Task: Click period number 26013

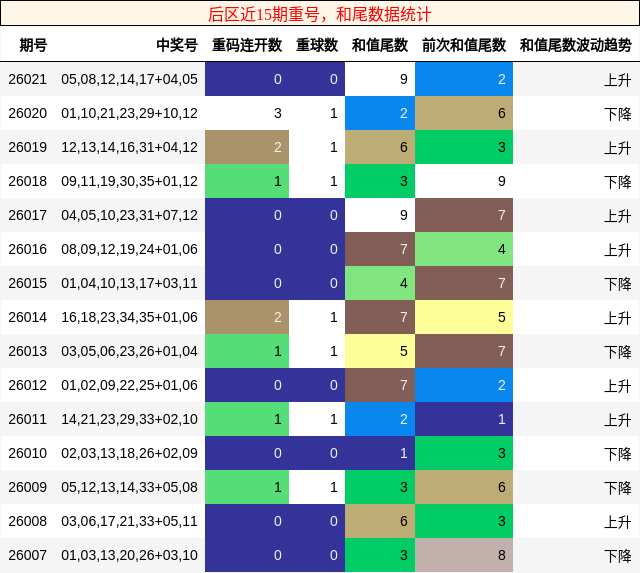Action: 28,351
